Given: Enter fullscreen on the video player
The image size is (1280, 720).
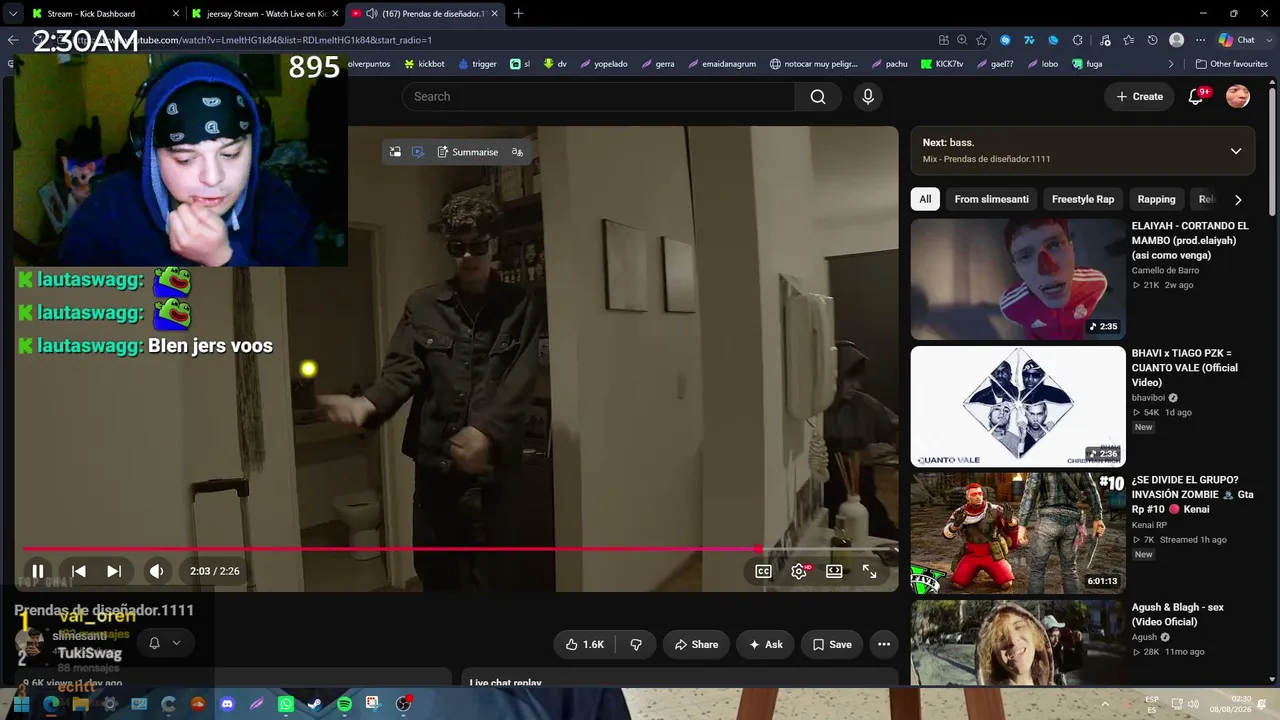Looking at the screenshot, I should (x=870, y=571).
